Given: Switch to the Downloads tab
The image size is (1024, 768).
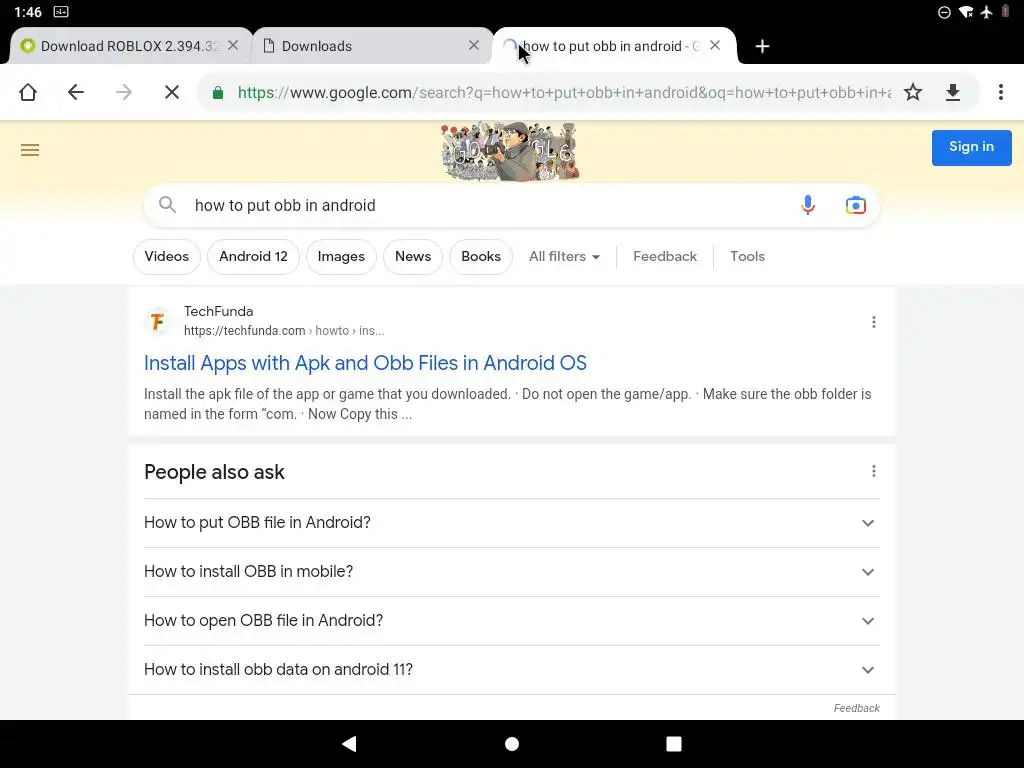Looking at the screenshot, I should pos(372,46).
